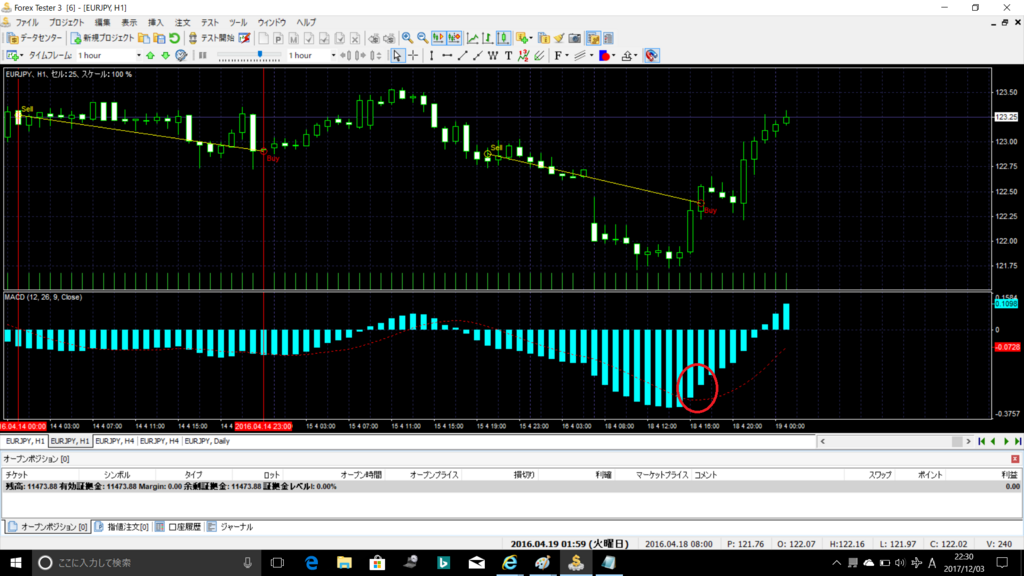Select the Elliott wave numbering tool
This screenshot has width=1024, height=576.
(524, 56)
